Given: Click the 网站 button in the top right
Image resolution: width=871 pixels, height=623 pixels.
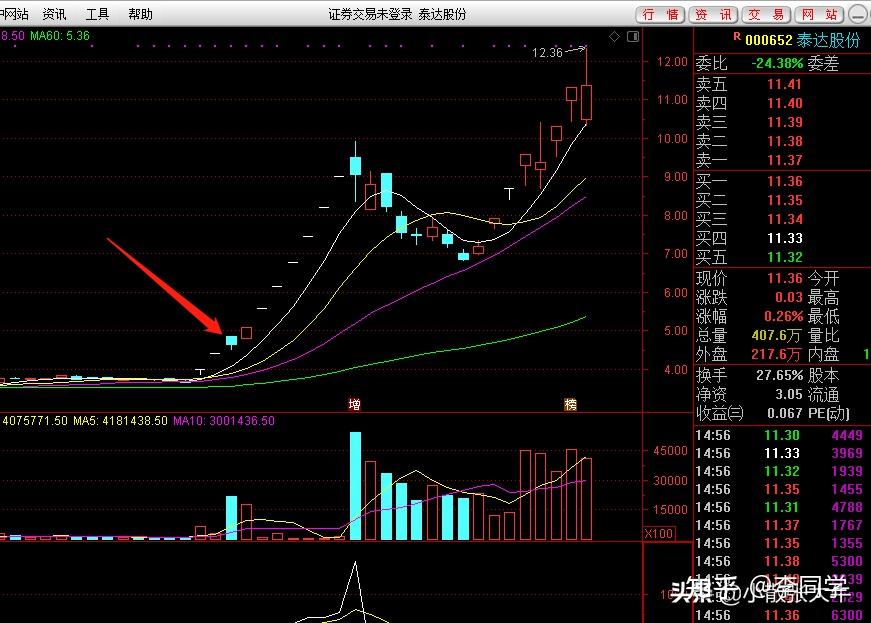Looking at the screenshot, I should (x=819, y=15).
